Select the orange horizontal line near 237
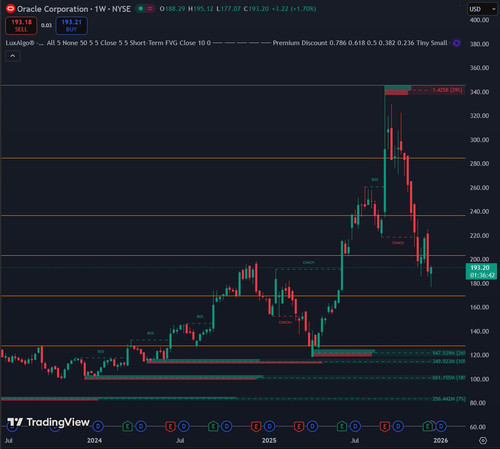Viewport: 500px width, 449px height. pos(233,216)
